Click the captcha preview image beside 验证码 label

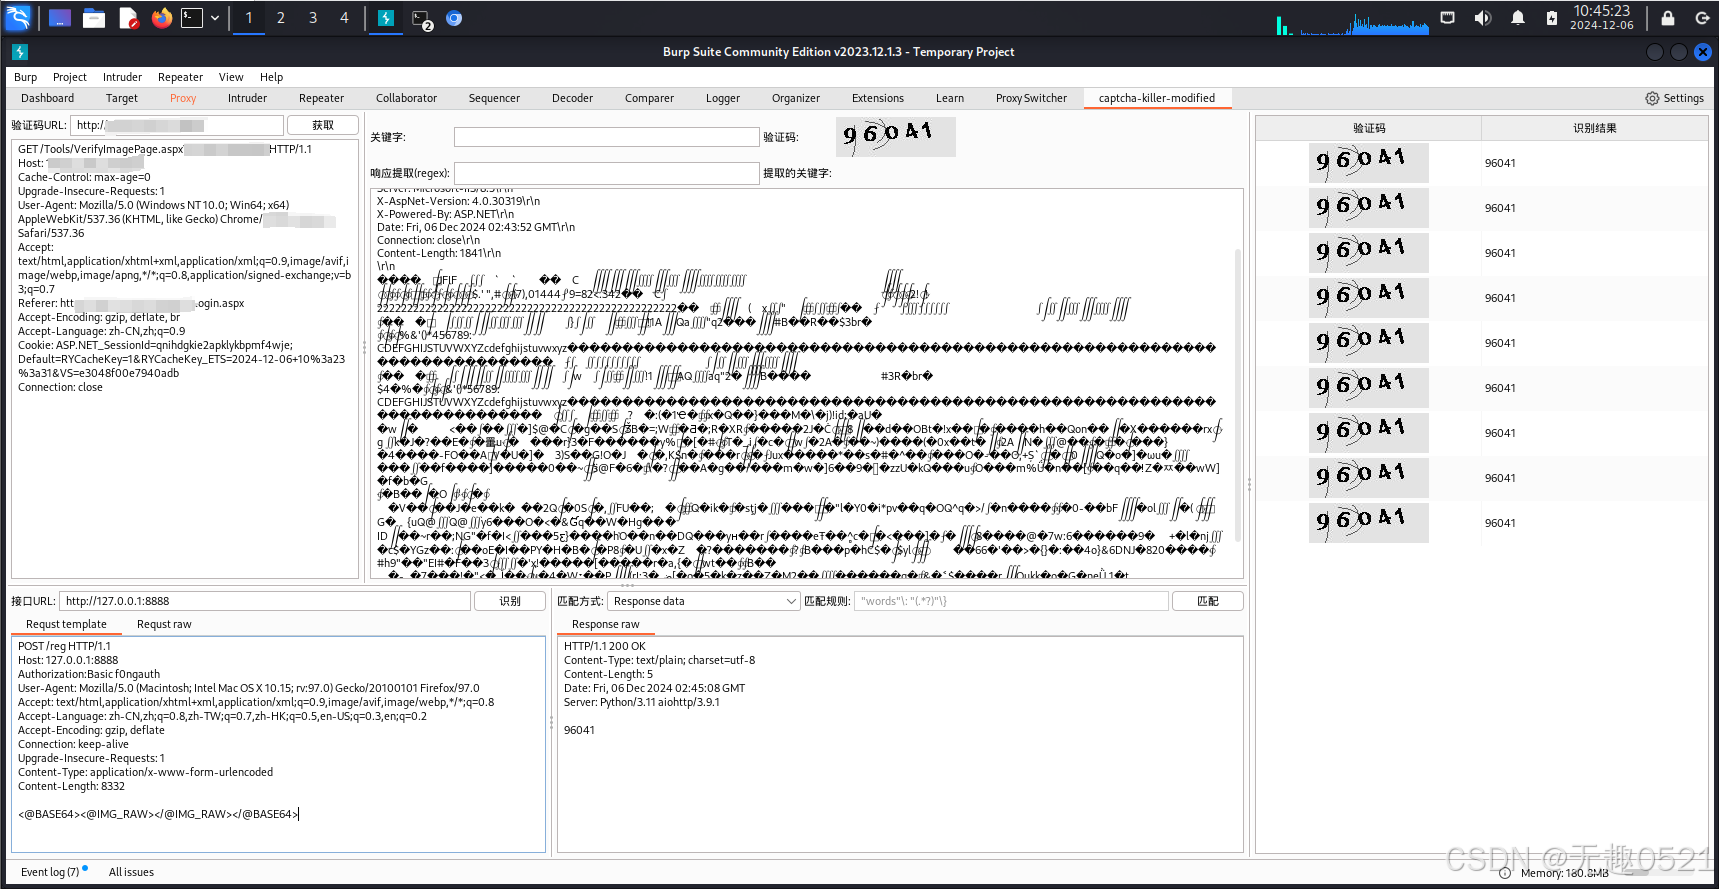coord(896,137)
